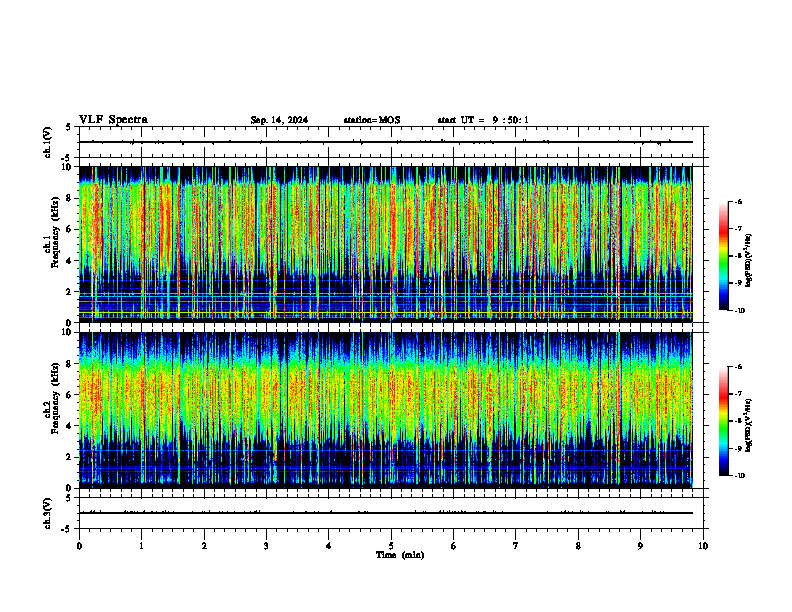Click the "3" tick on time axis
The width and height of the screenshot is (792, 612).
tap(266, 546)
